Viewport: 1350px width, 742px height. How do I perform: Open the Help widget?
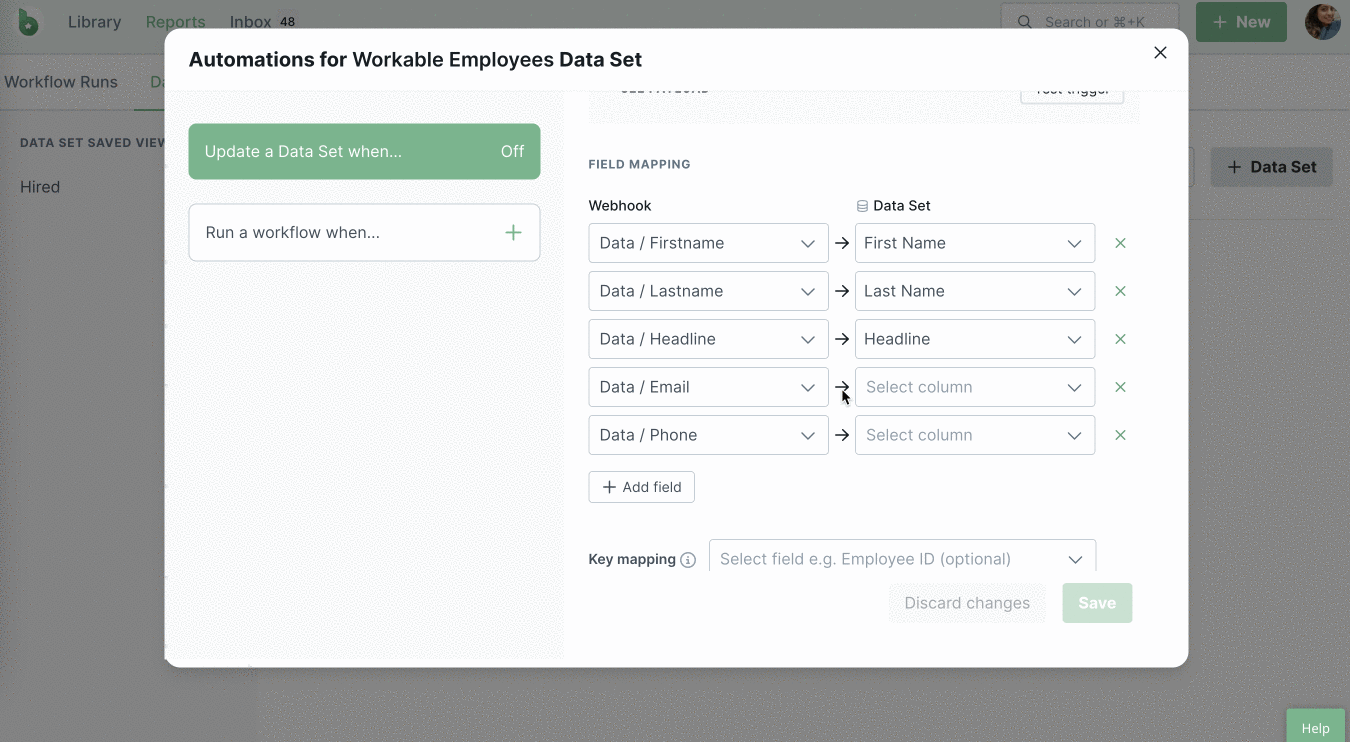point(1315,727)
